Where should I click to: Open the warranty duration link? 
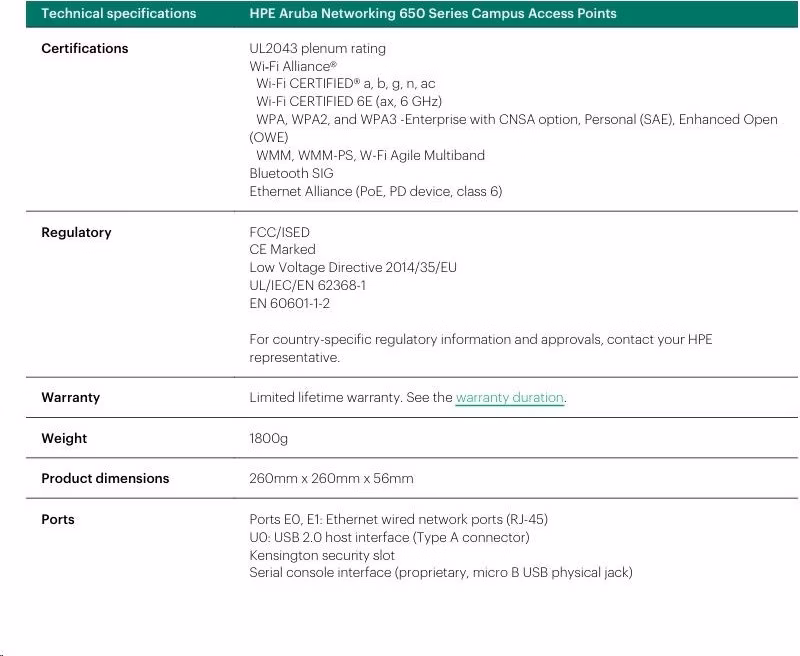(509, 397)
